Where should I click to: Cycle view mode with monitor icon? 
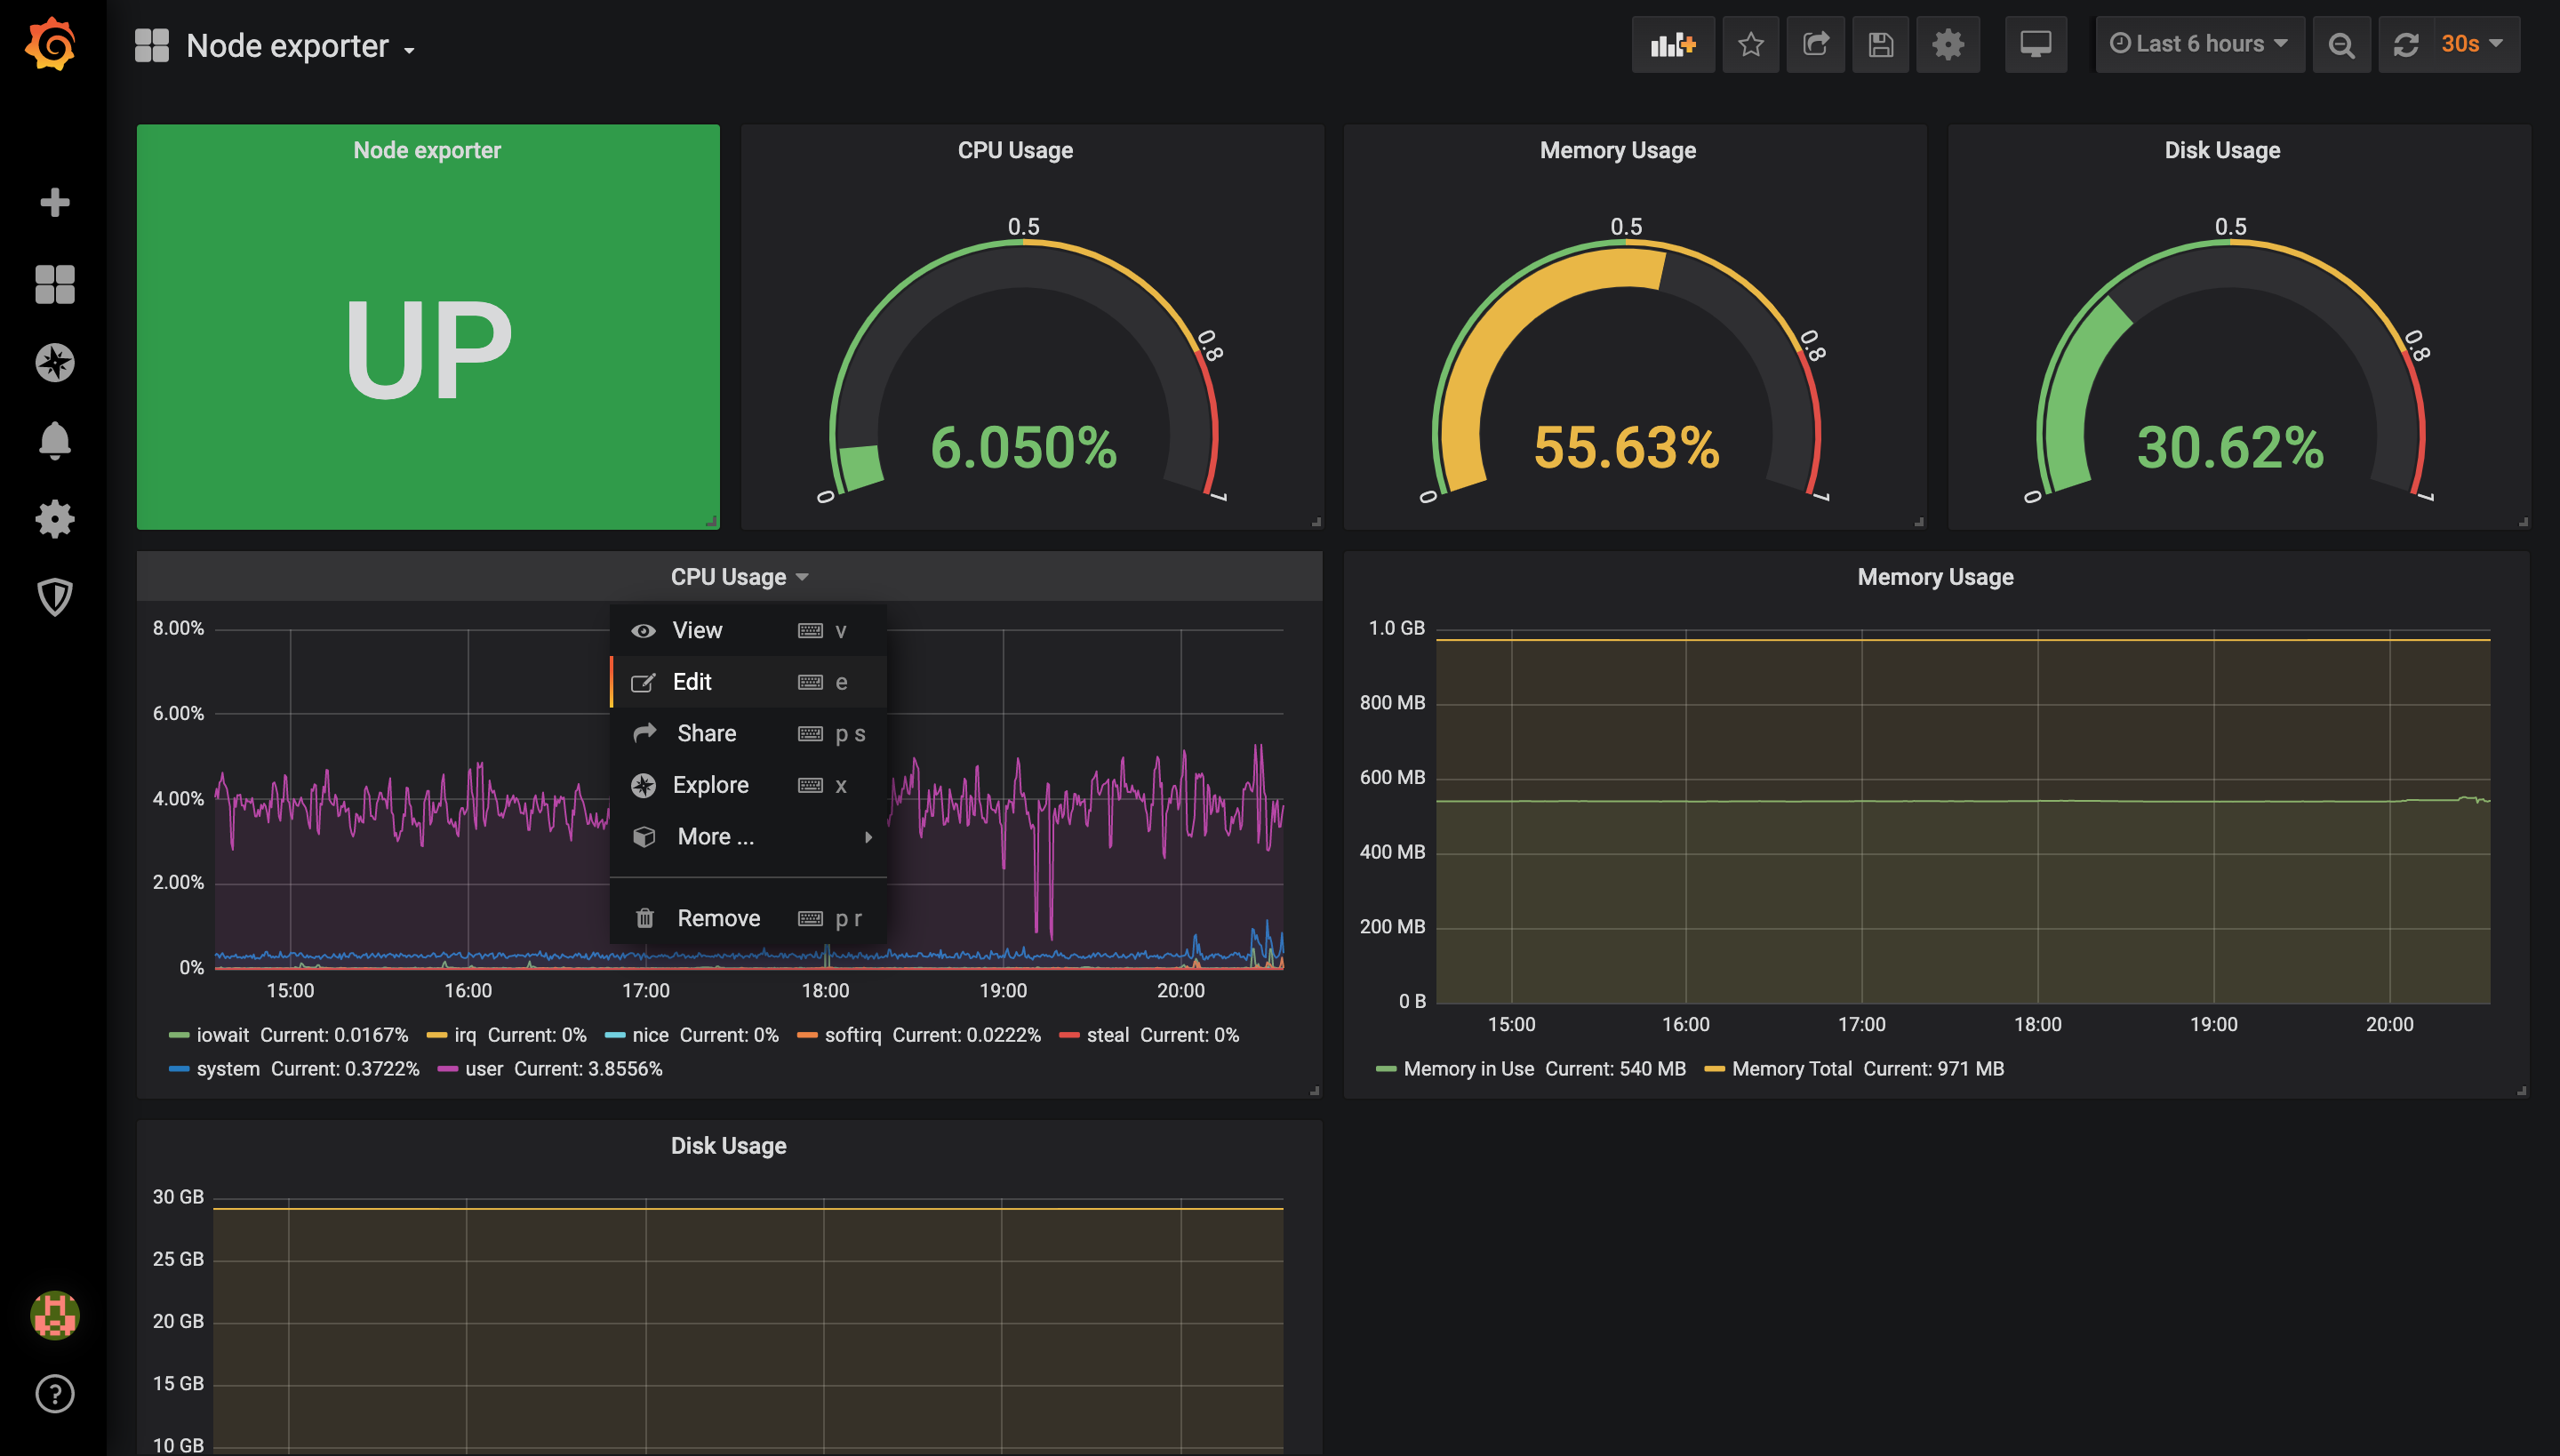click(2035, 44)
